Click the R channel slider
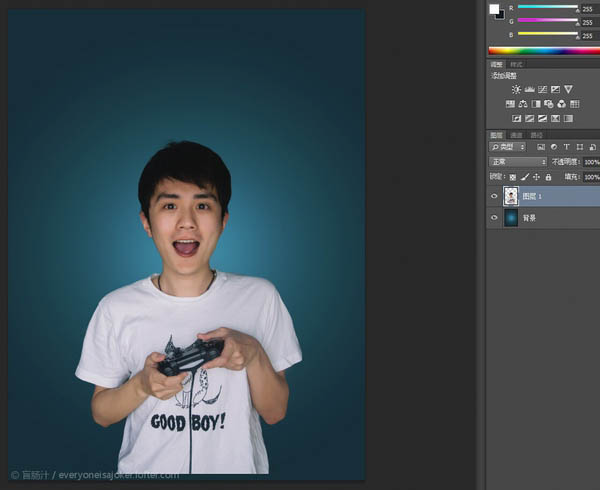Image resolution: width=600 pixels, height=490 pixels. 548,7
